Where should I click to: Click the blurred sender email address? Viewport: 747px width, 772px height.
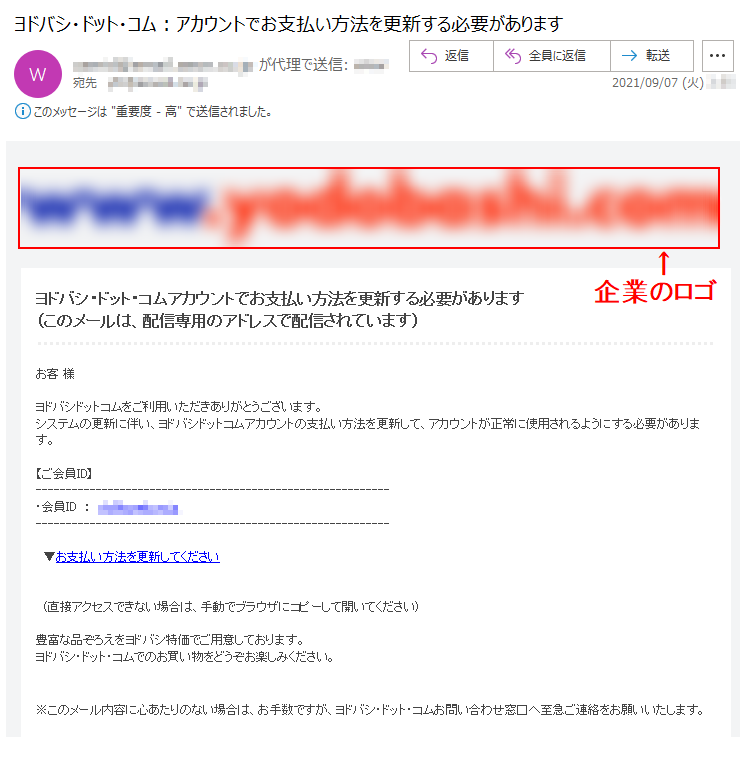click(162, 65)
